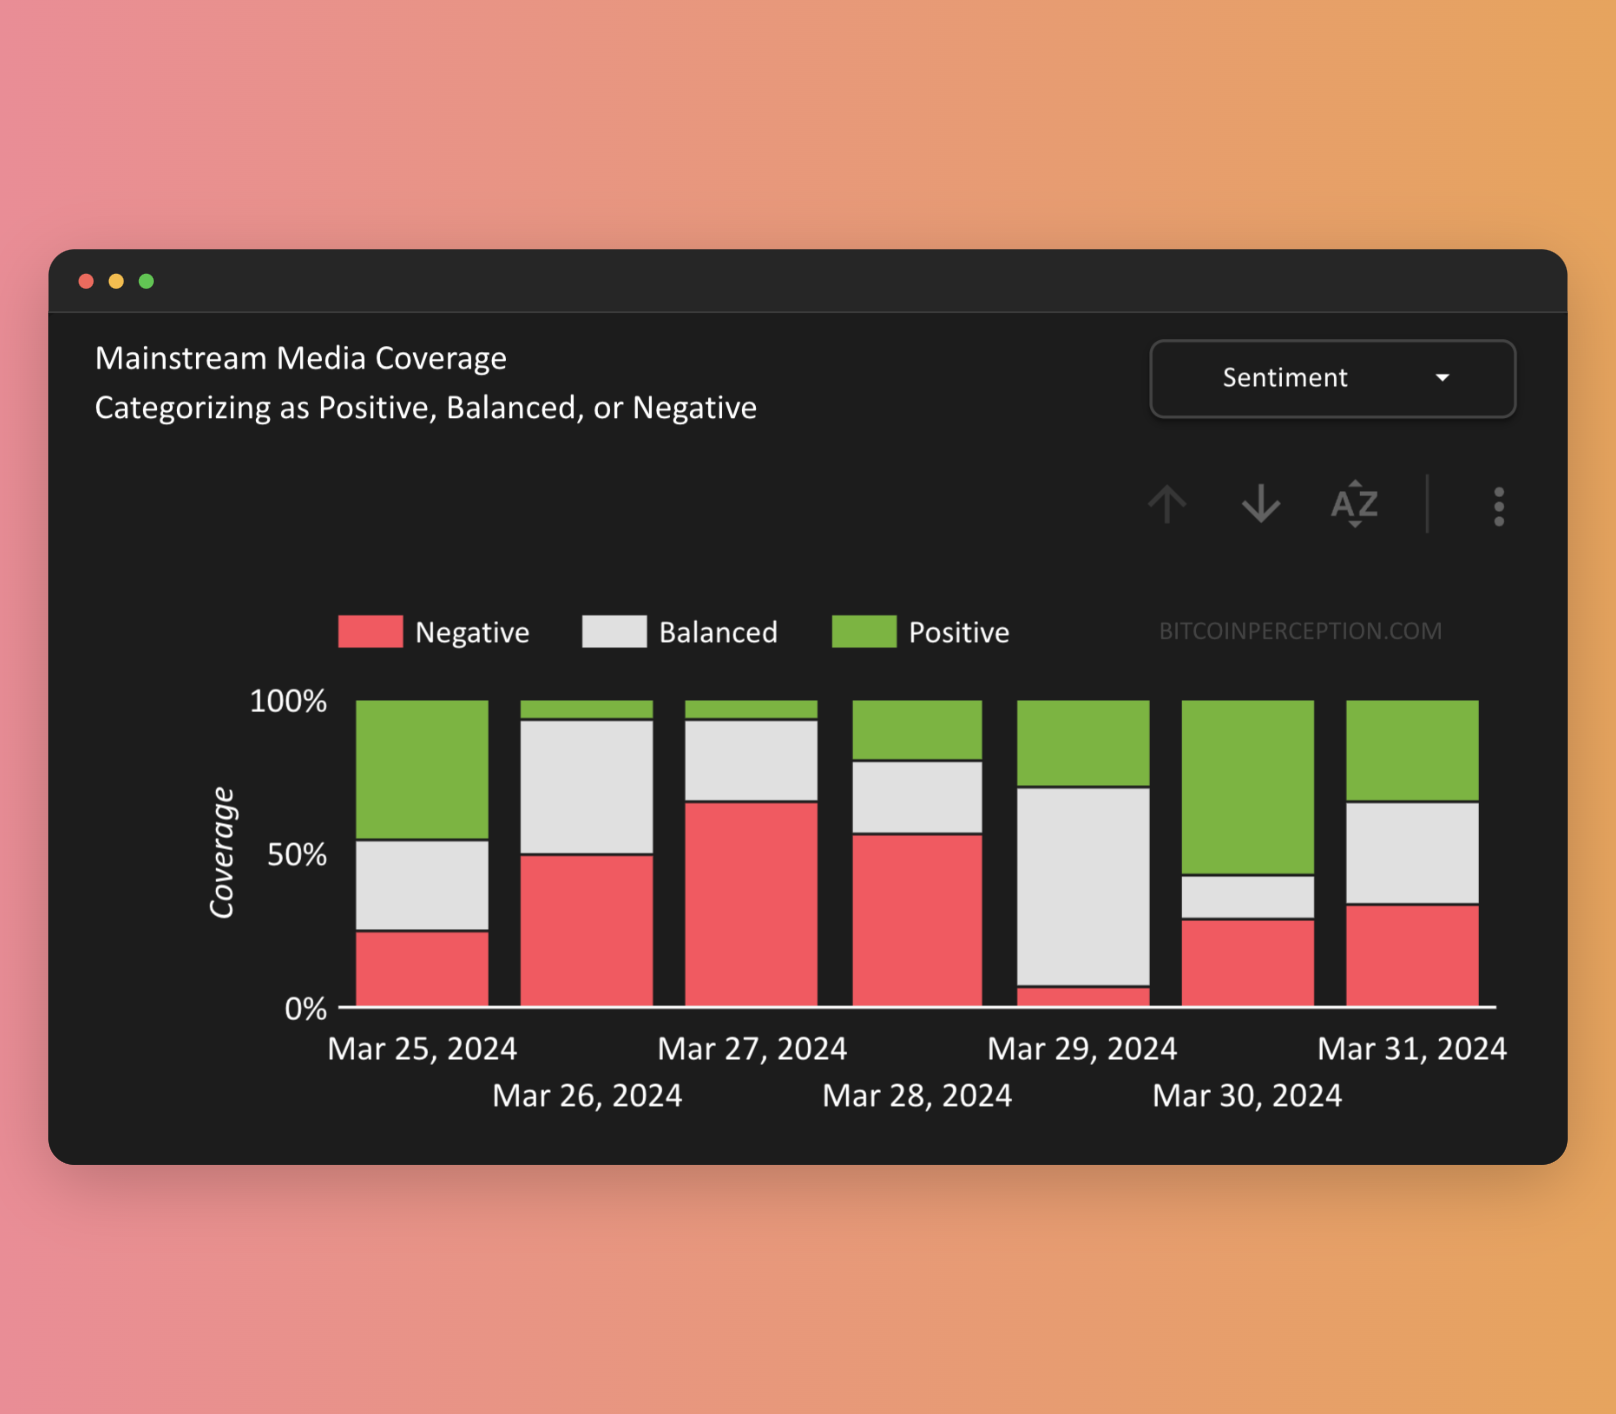Viewport: 1616px width, 1414px height.
Task: Click the Mar 31, 2024 axis label
Action: coord(1411,1048)
